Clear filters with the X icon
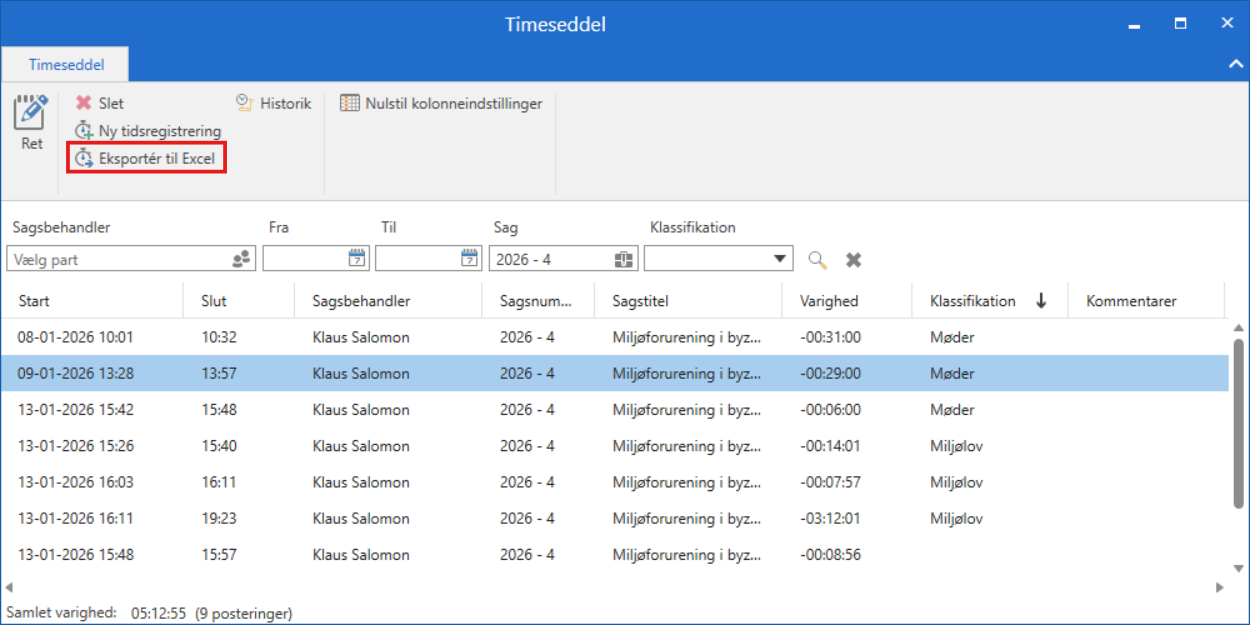Image resolution: width=1250 pixels, height=625 pixels. coord(852,259)
